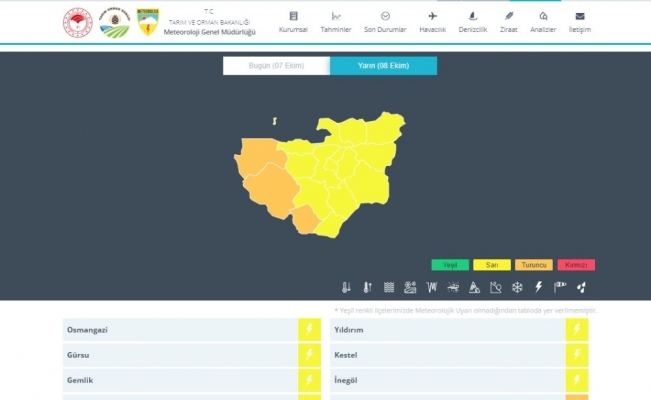Select the Yarın (08 Ekim) tab
651x400 pixels.
[383, 66]
